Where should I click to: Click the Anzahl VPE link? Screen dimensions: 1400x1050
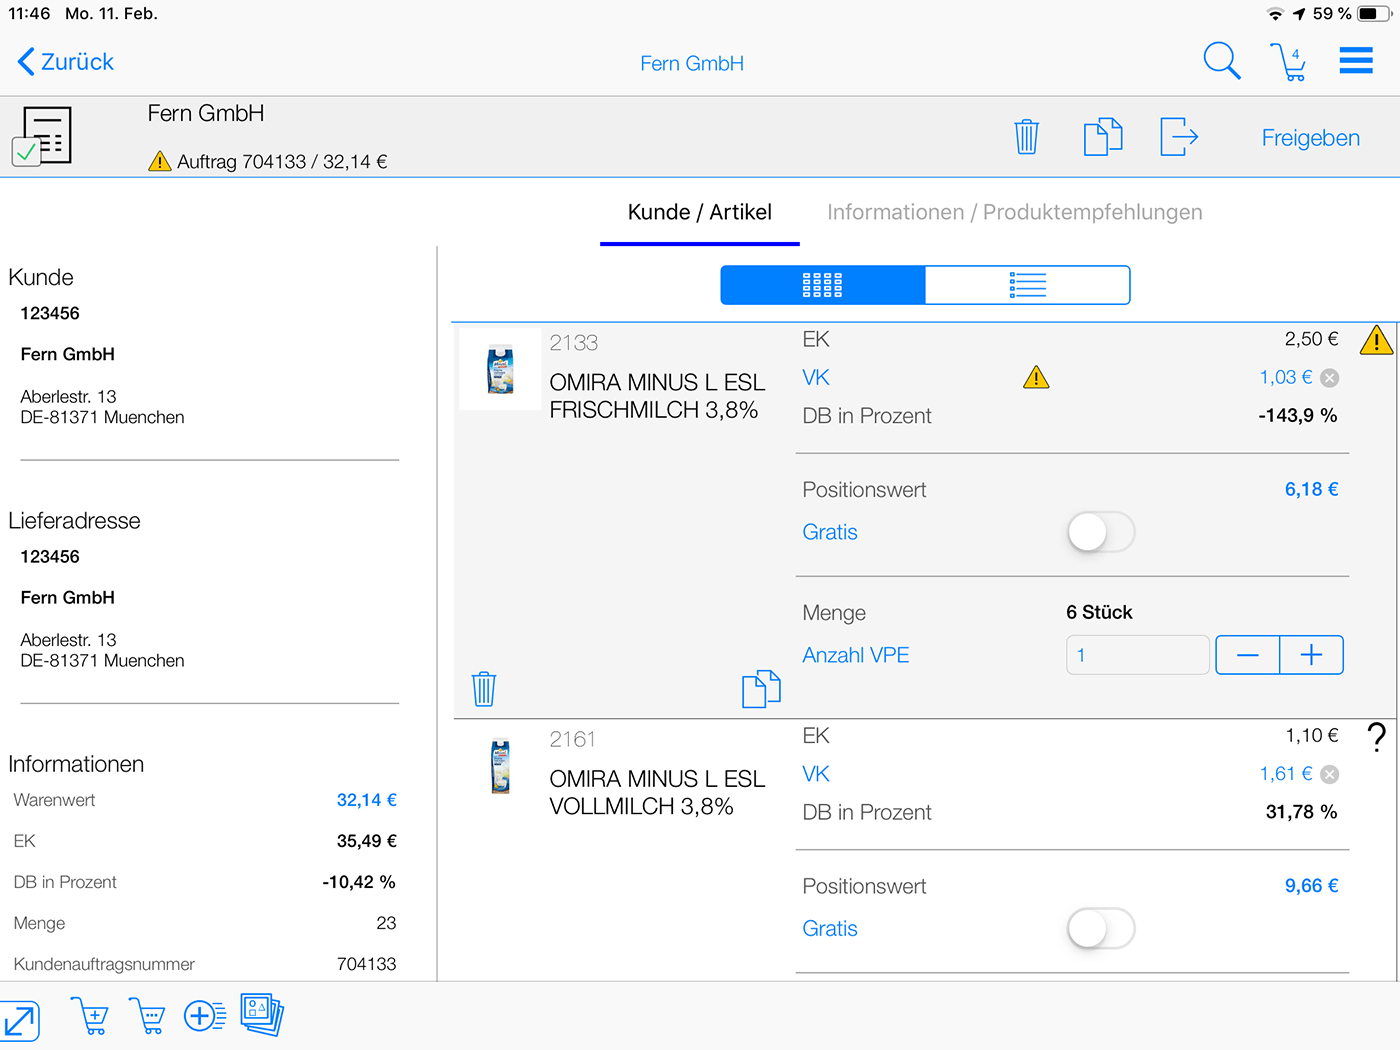(x=855, y=655)
